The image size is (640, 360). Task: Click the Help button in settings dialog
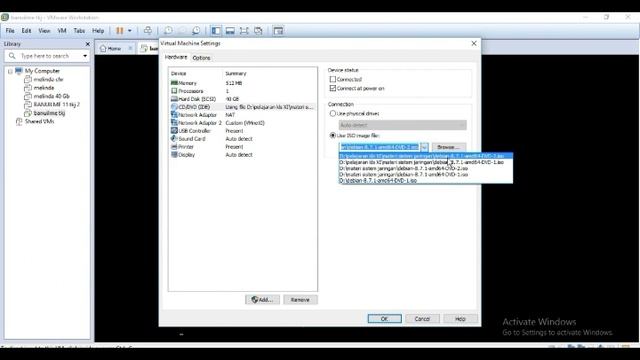(x=460, y=319)
